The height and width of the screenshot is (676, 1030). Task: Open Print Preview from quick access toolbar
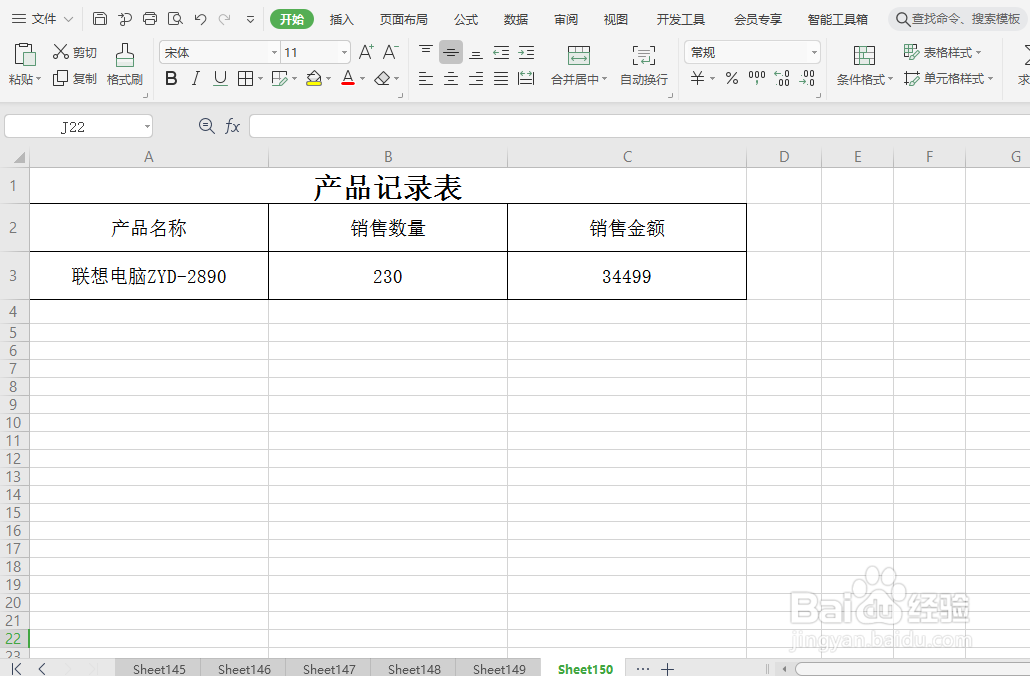(175, 18)
